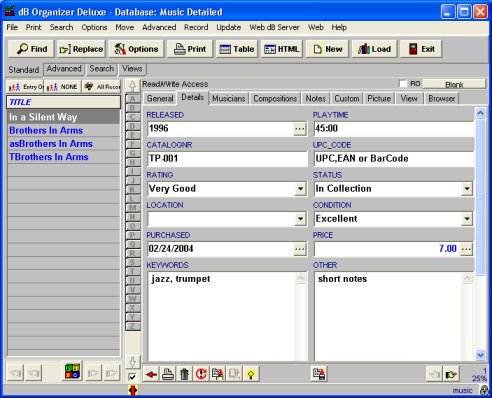Switch to the General tab

click(160, 99)
